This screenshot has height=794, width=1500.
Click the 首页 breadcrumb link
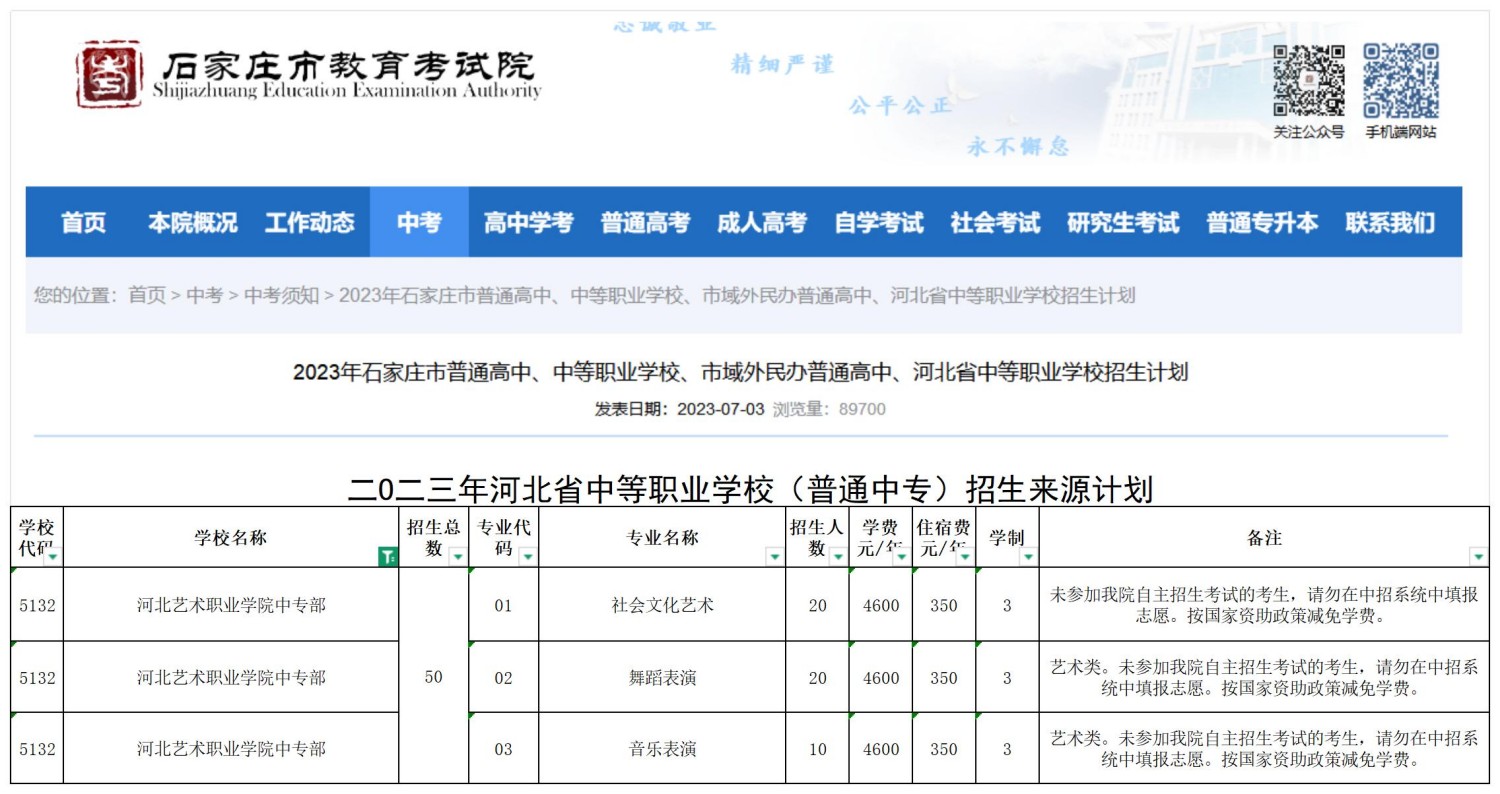pos(147,295)
